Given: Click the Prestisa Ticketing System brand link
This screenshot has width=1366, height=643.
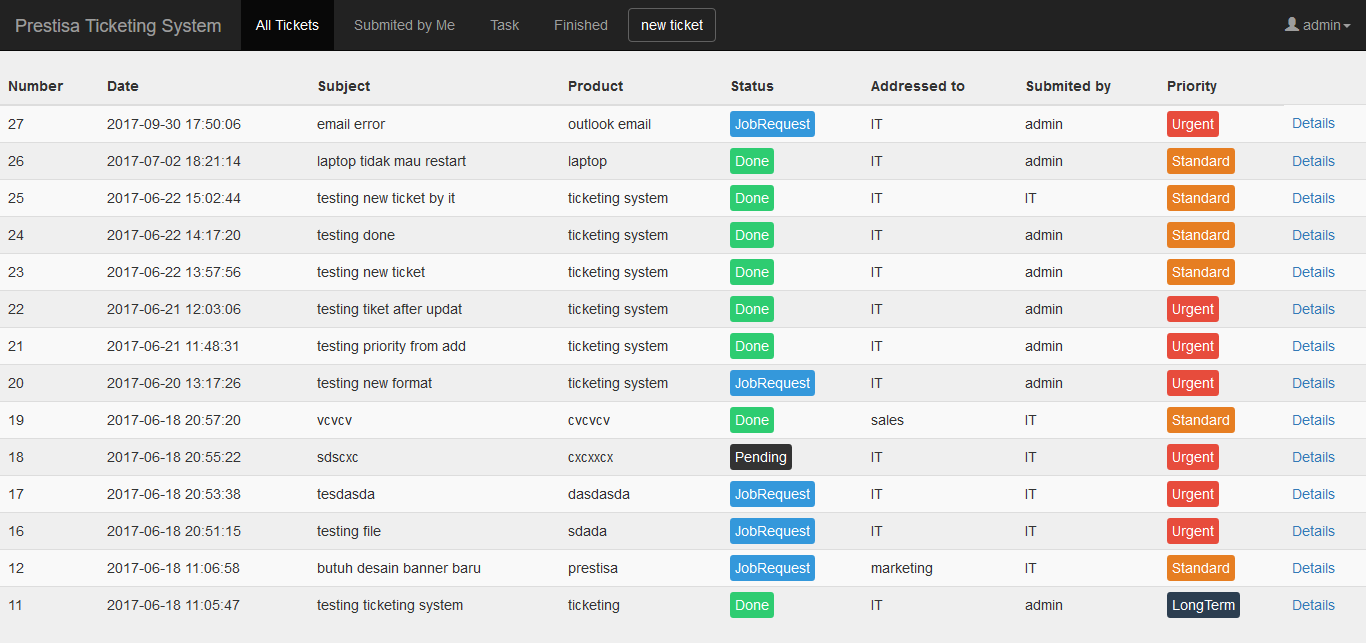Looking at the screenshot, I should [118, 25].
